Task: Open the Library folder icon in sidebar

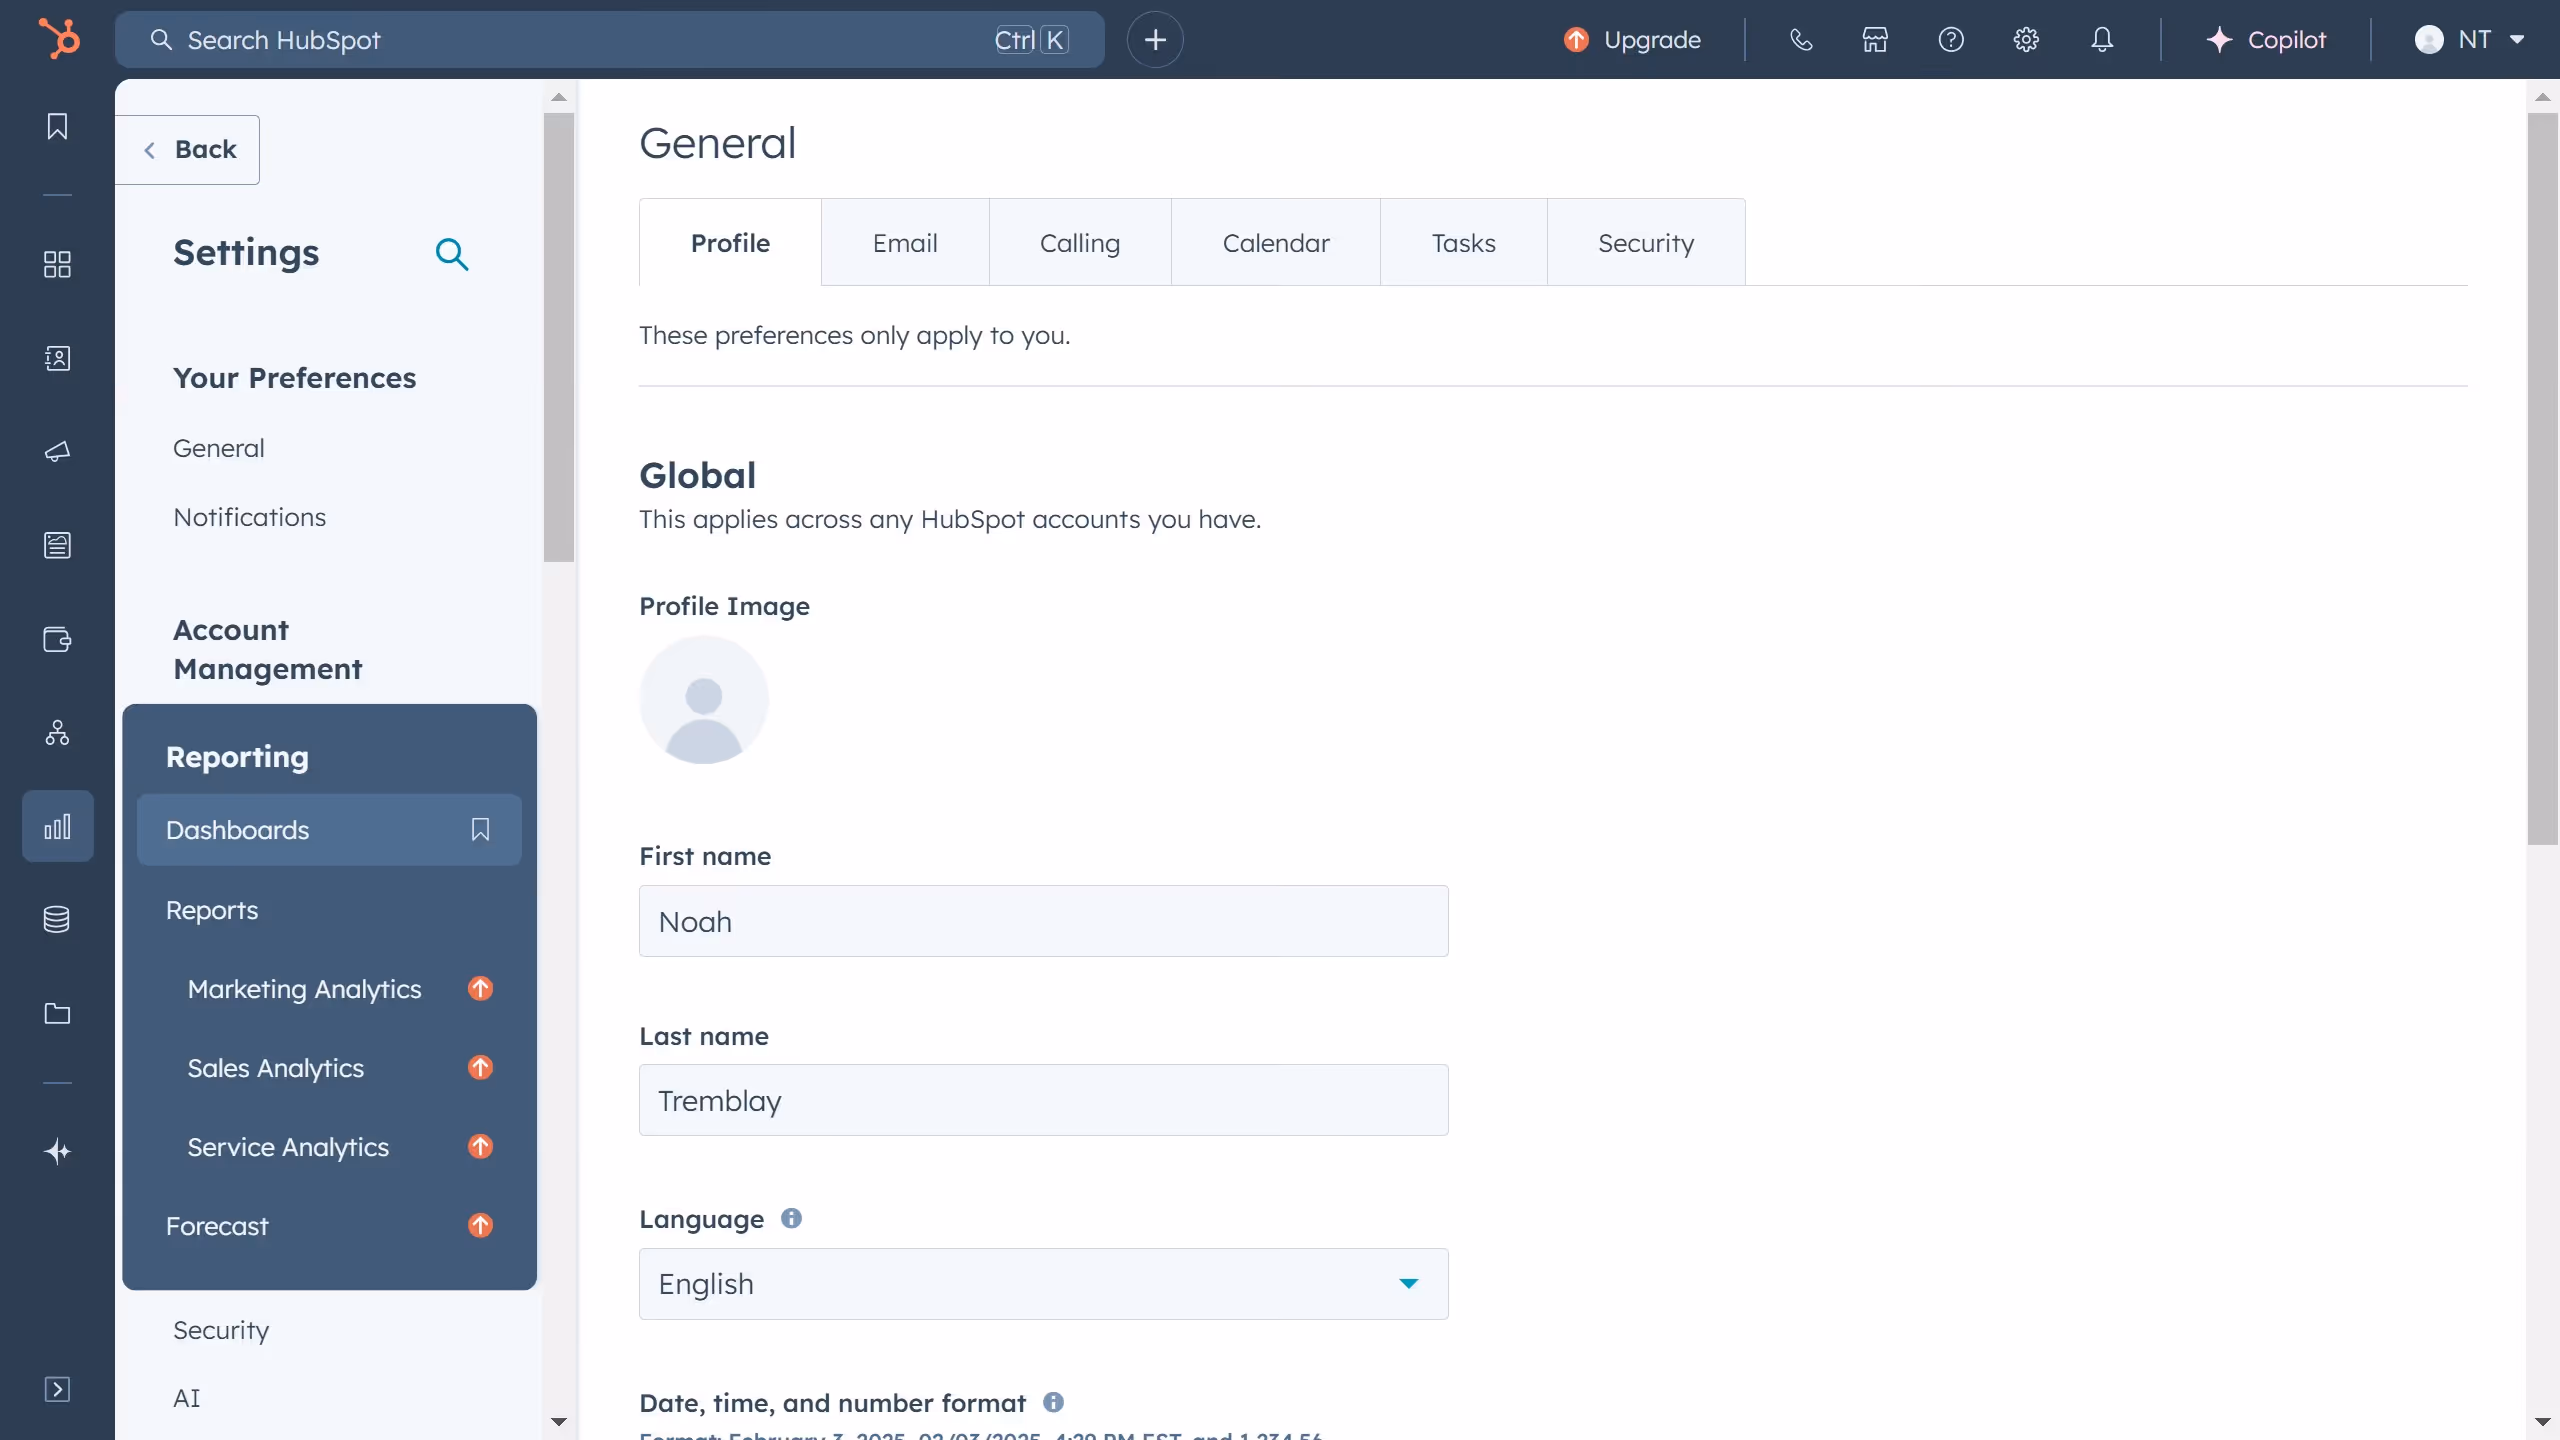Action: pyautogui.click(x=57, y=1014)
